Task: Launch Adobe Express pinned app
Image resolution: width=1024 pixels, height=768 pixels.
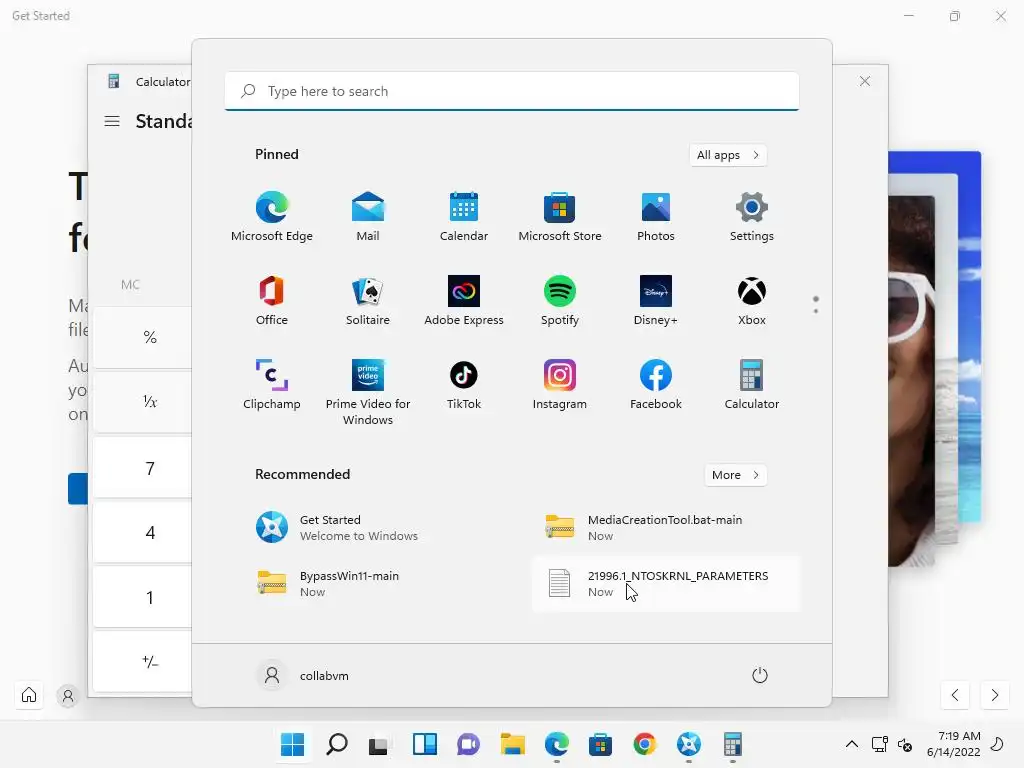Action: coord(464,301)
